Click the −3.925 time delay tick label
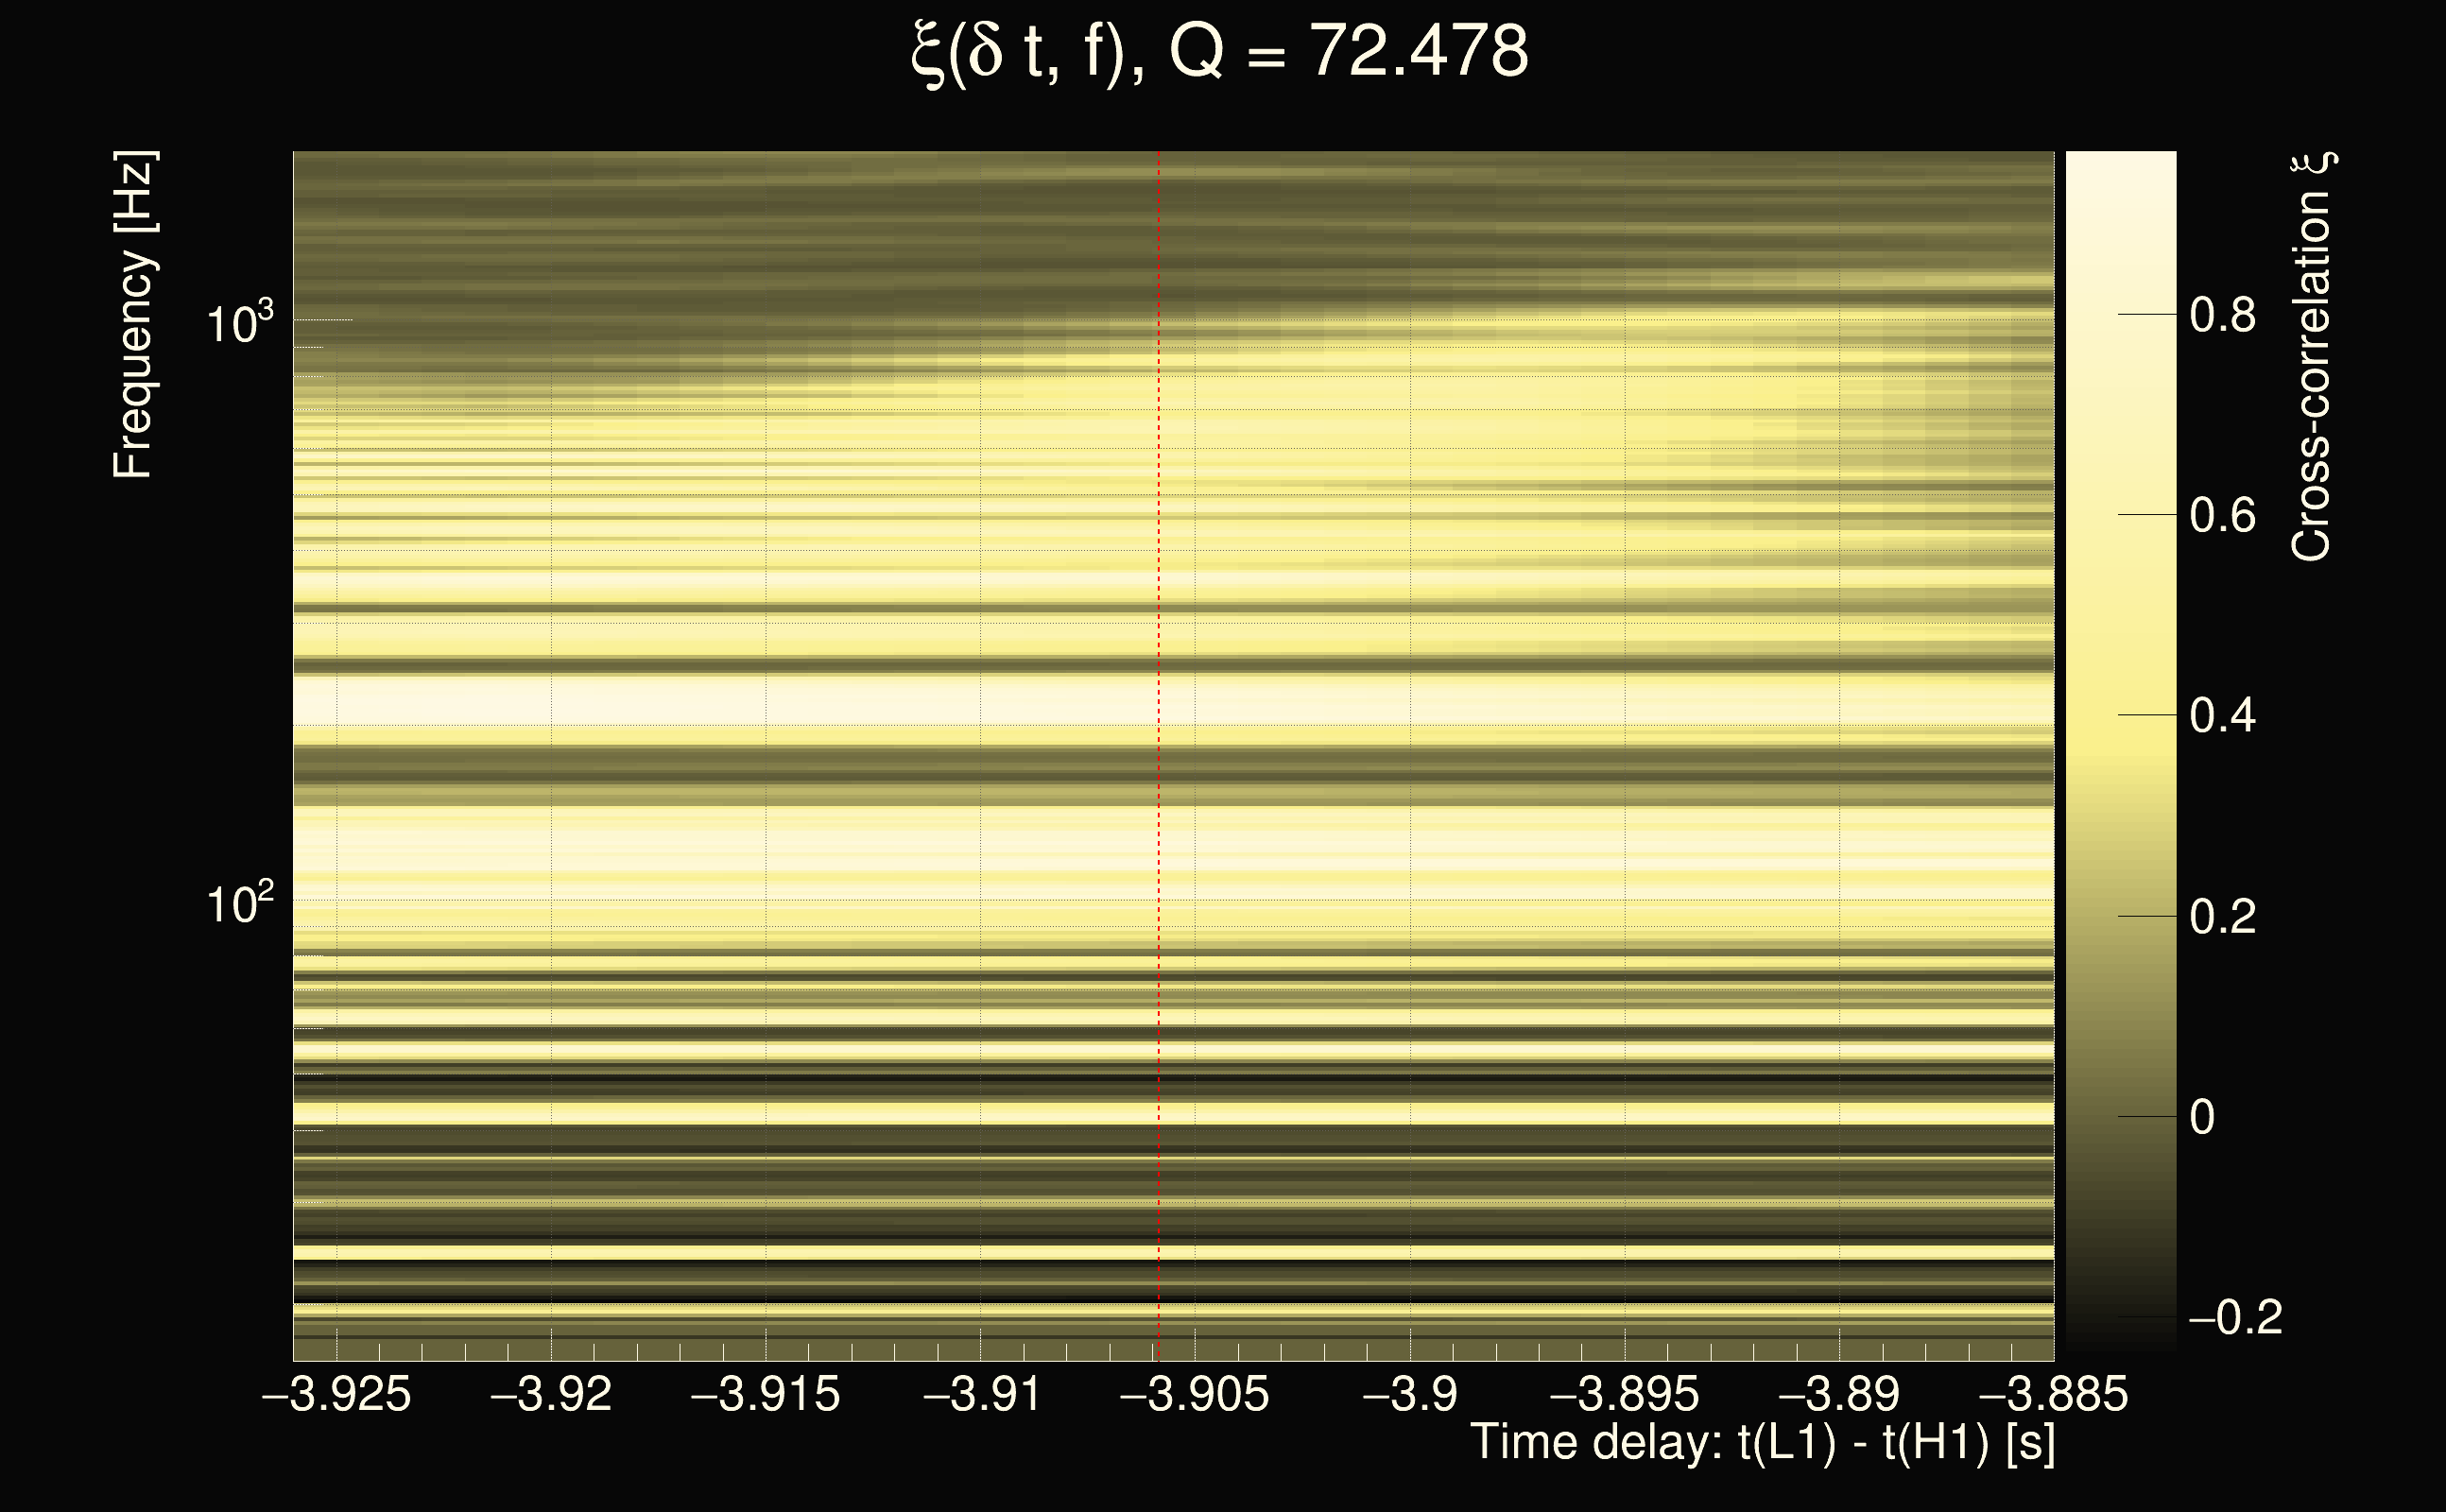 [x=336, y=1394]
